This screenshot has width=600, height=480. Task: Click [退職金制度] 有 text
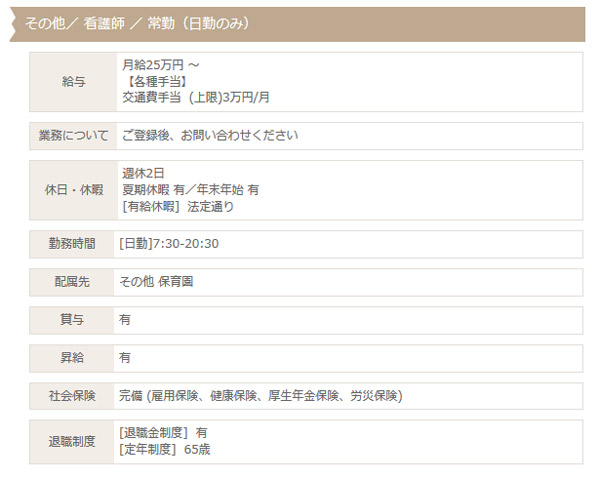click(163, 433)
